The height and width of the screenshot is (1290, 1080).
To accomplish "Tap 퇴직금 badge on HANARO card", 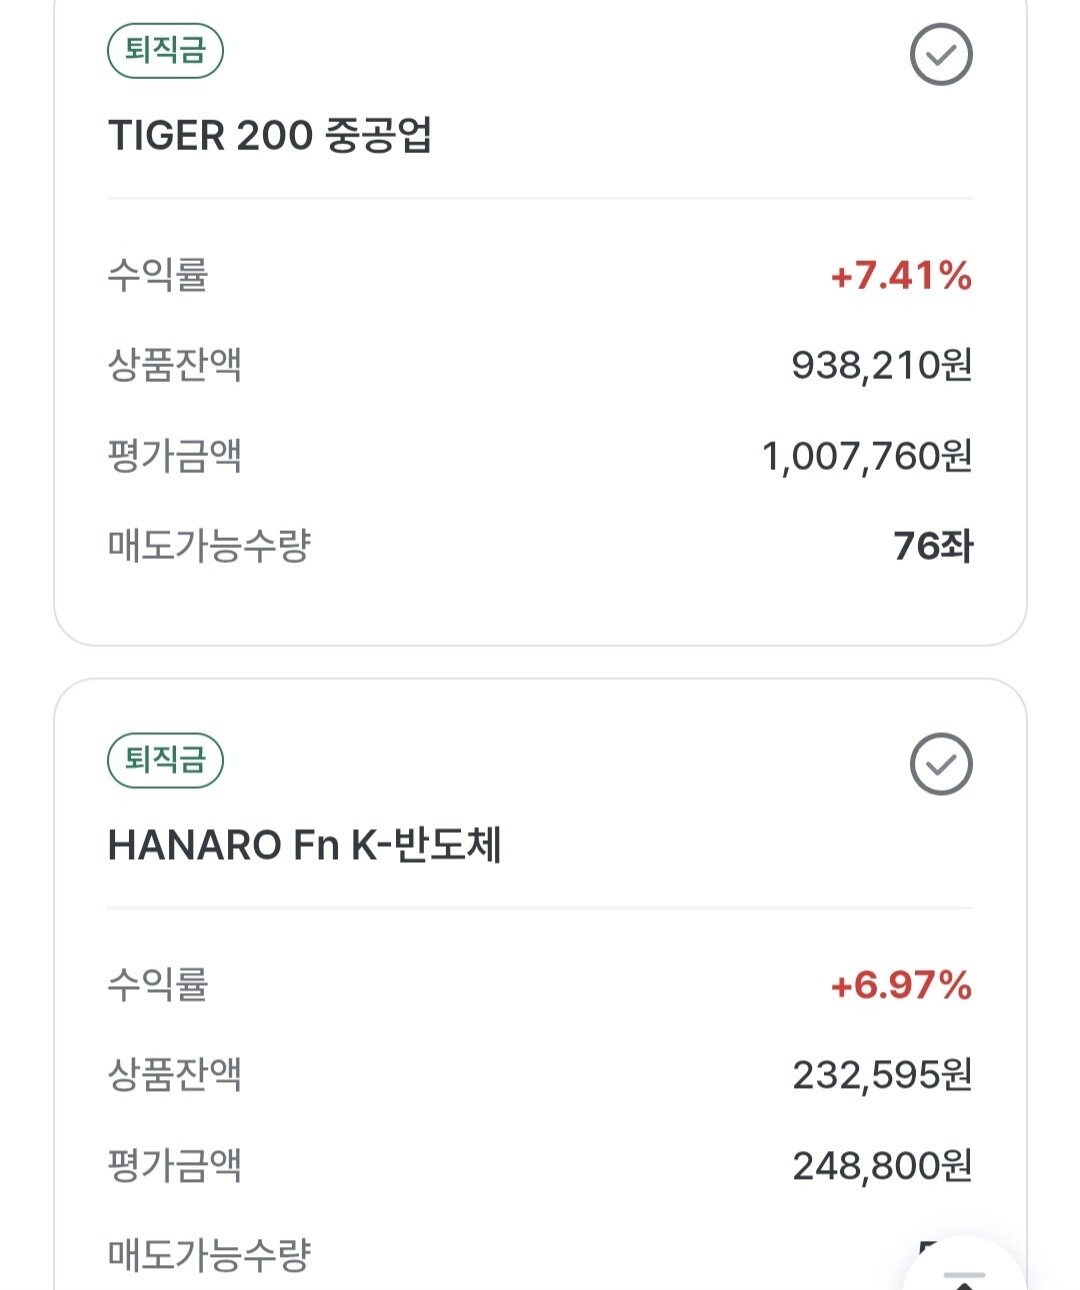I will click(165, 761).
